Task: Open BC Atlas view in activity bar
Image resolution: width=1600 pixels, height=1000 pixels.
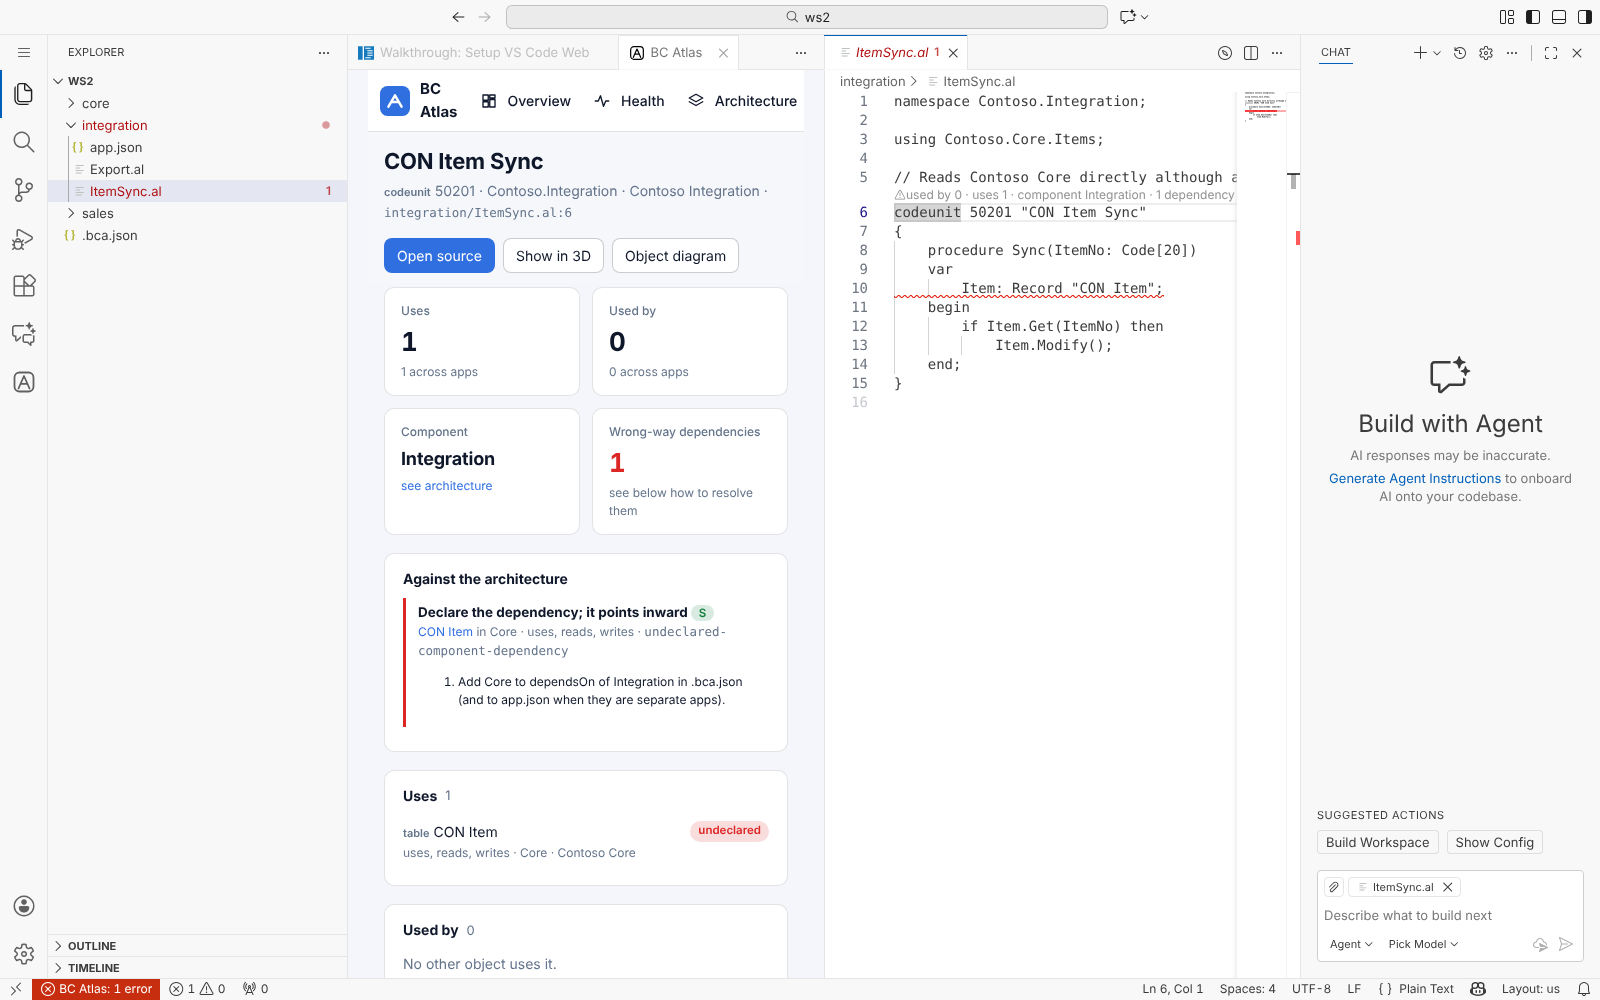Action: click(24, 382)
